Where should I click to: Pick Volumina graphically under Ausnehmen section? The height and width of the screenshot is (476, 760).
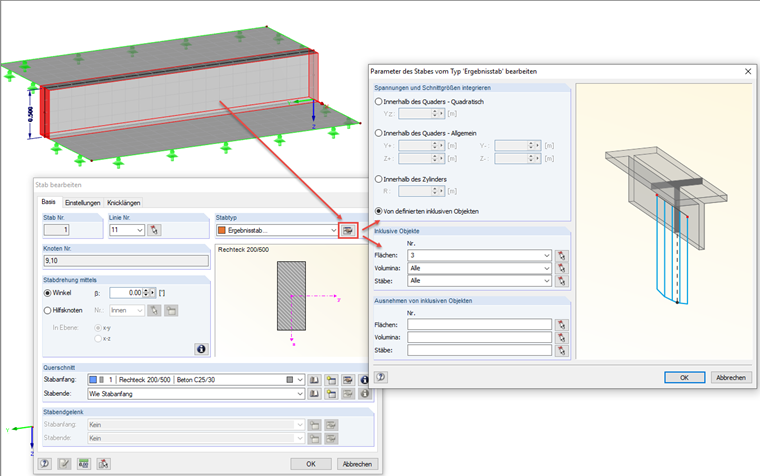pyautogui.click(x=561, y=337)
